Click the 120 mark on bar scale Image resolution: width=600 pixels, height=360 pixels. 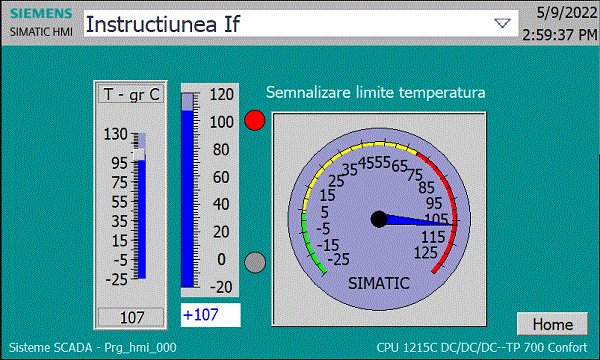tap(221, 94)
